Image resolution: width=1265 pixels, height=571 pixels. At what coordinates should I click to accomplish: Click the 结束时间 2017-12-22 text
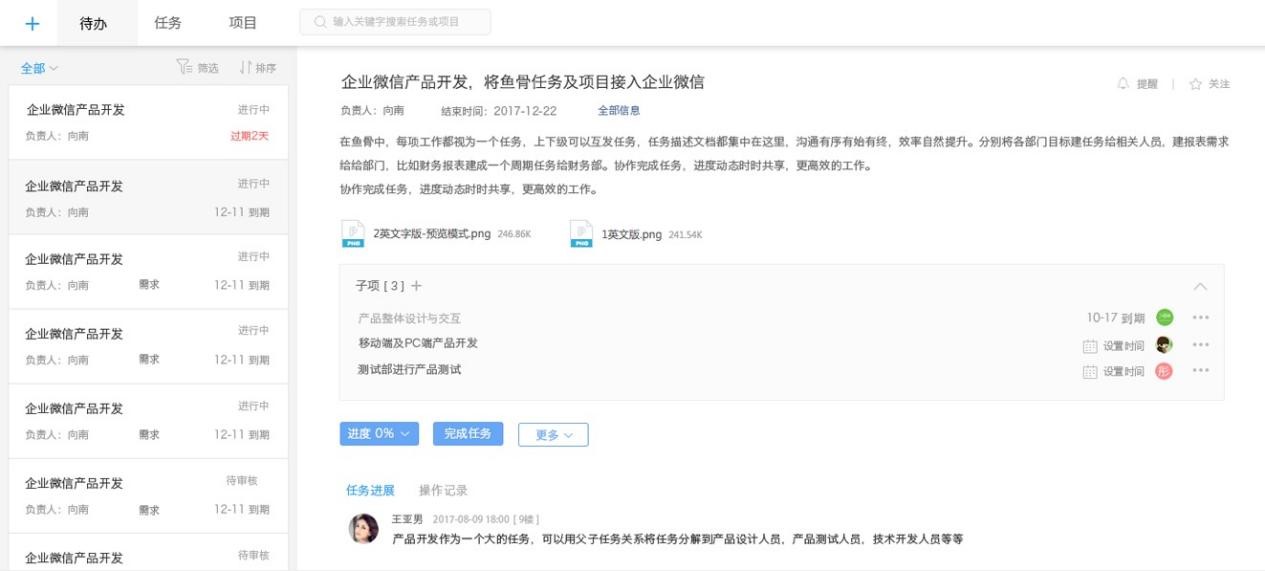coord(499,111)
